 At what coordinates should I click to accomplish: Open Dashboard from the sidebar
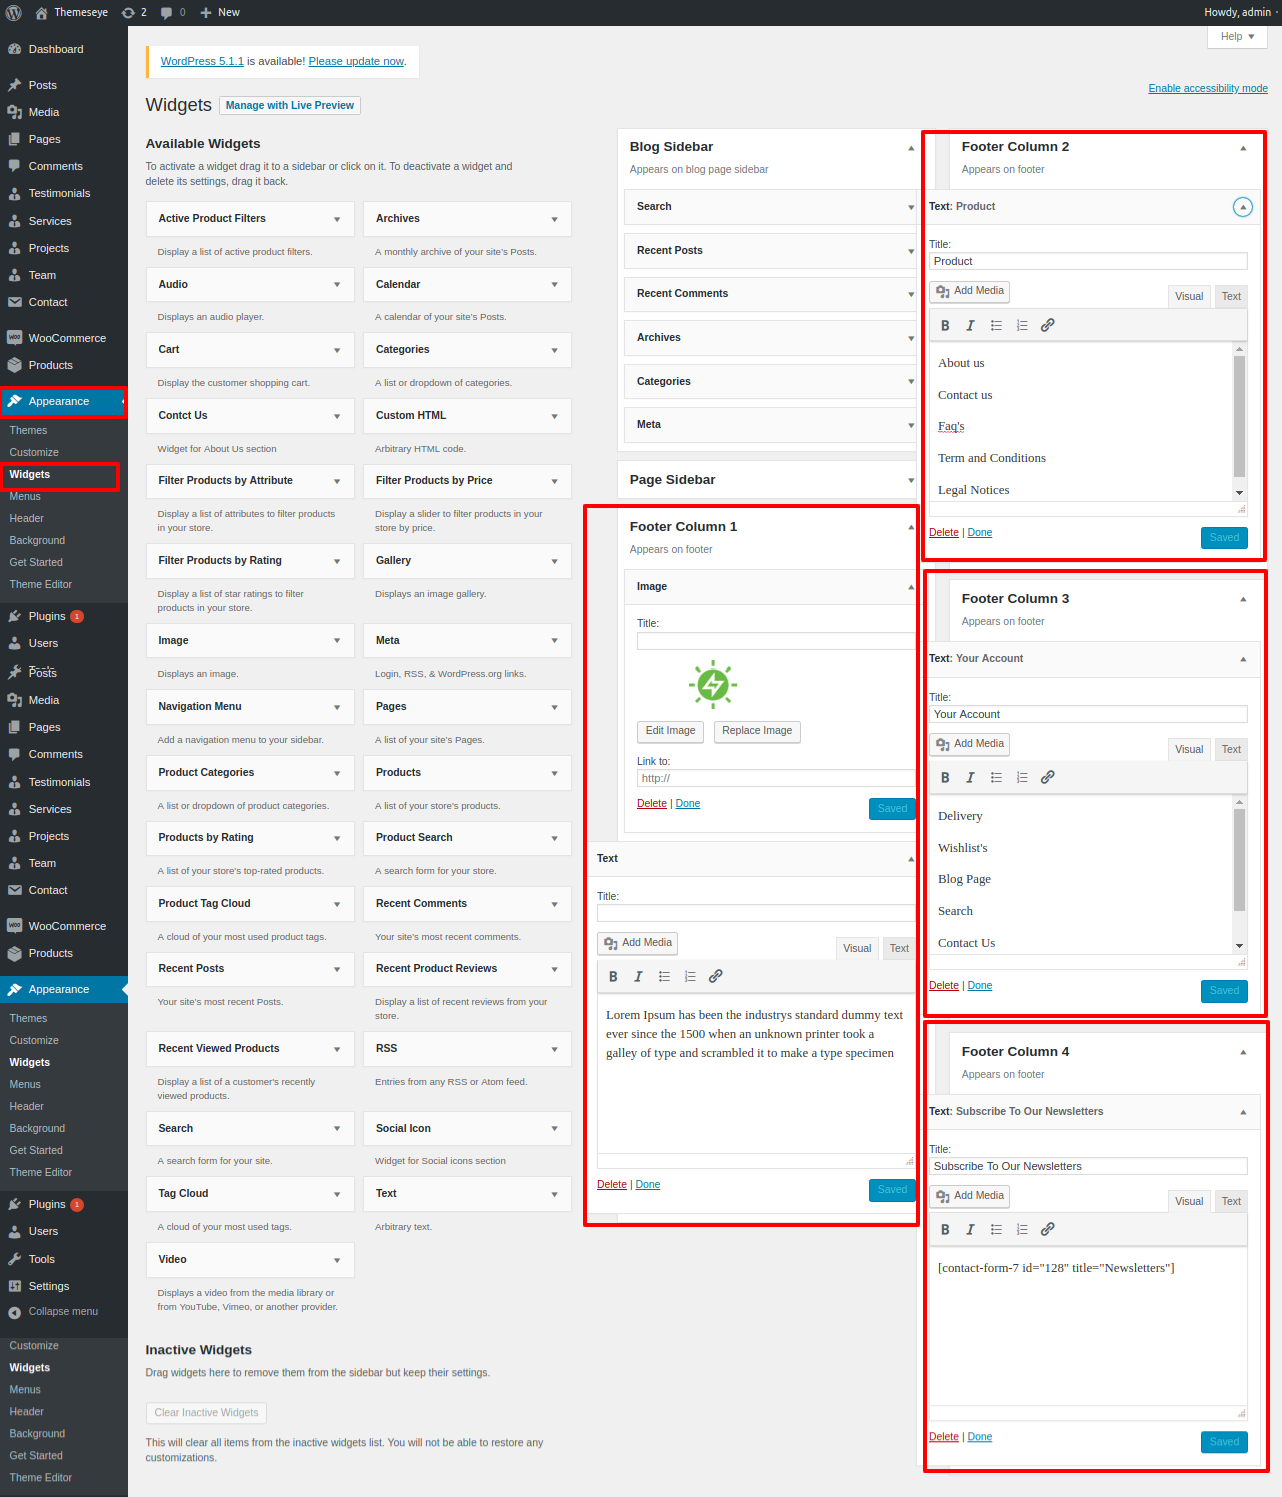[55, 49]
